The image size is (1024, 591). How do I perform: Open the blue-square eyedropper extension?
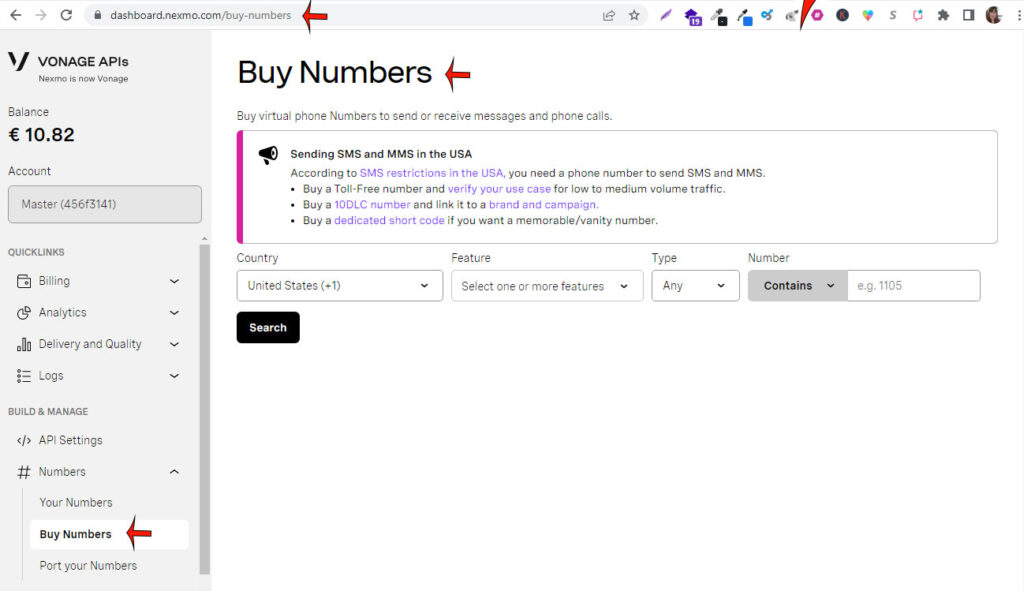point(744,16)
